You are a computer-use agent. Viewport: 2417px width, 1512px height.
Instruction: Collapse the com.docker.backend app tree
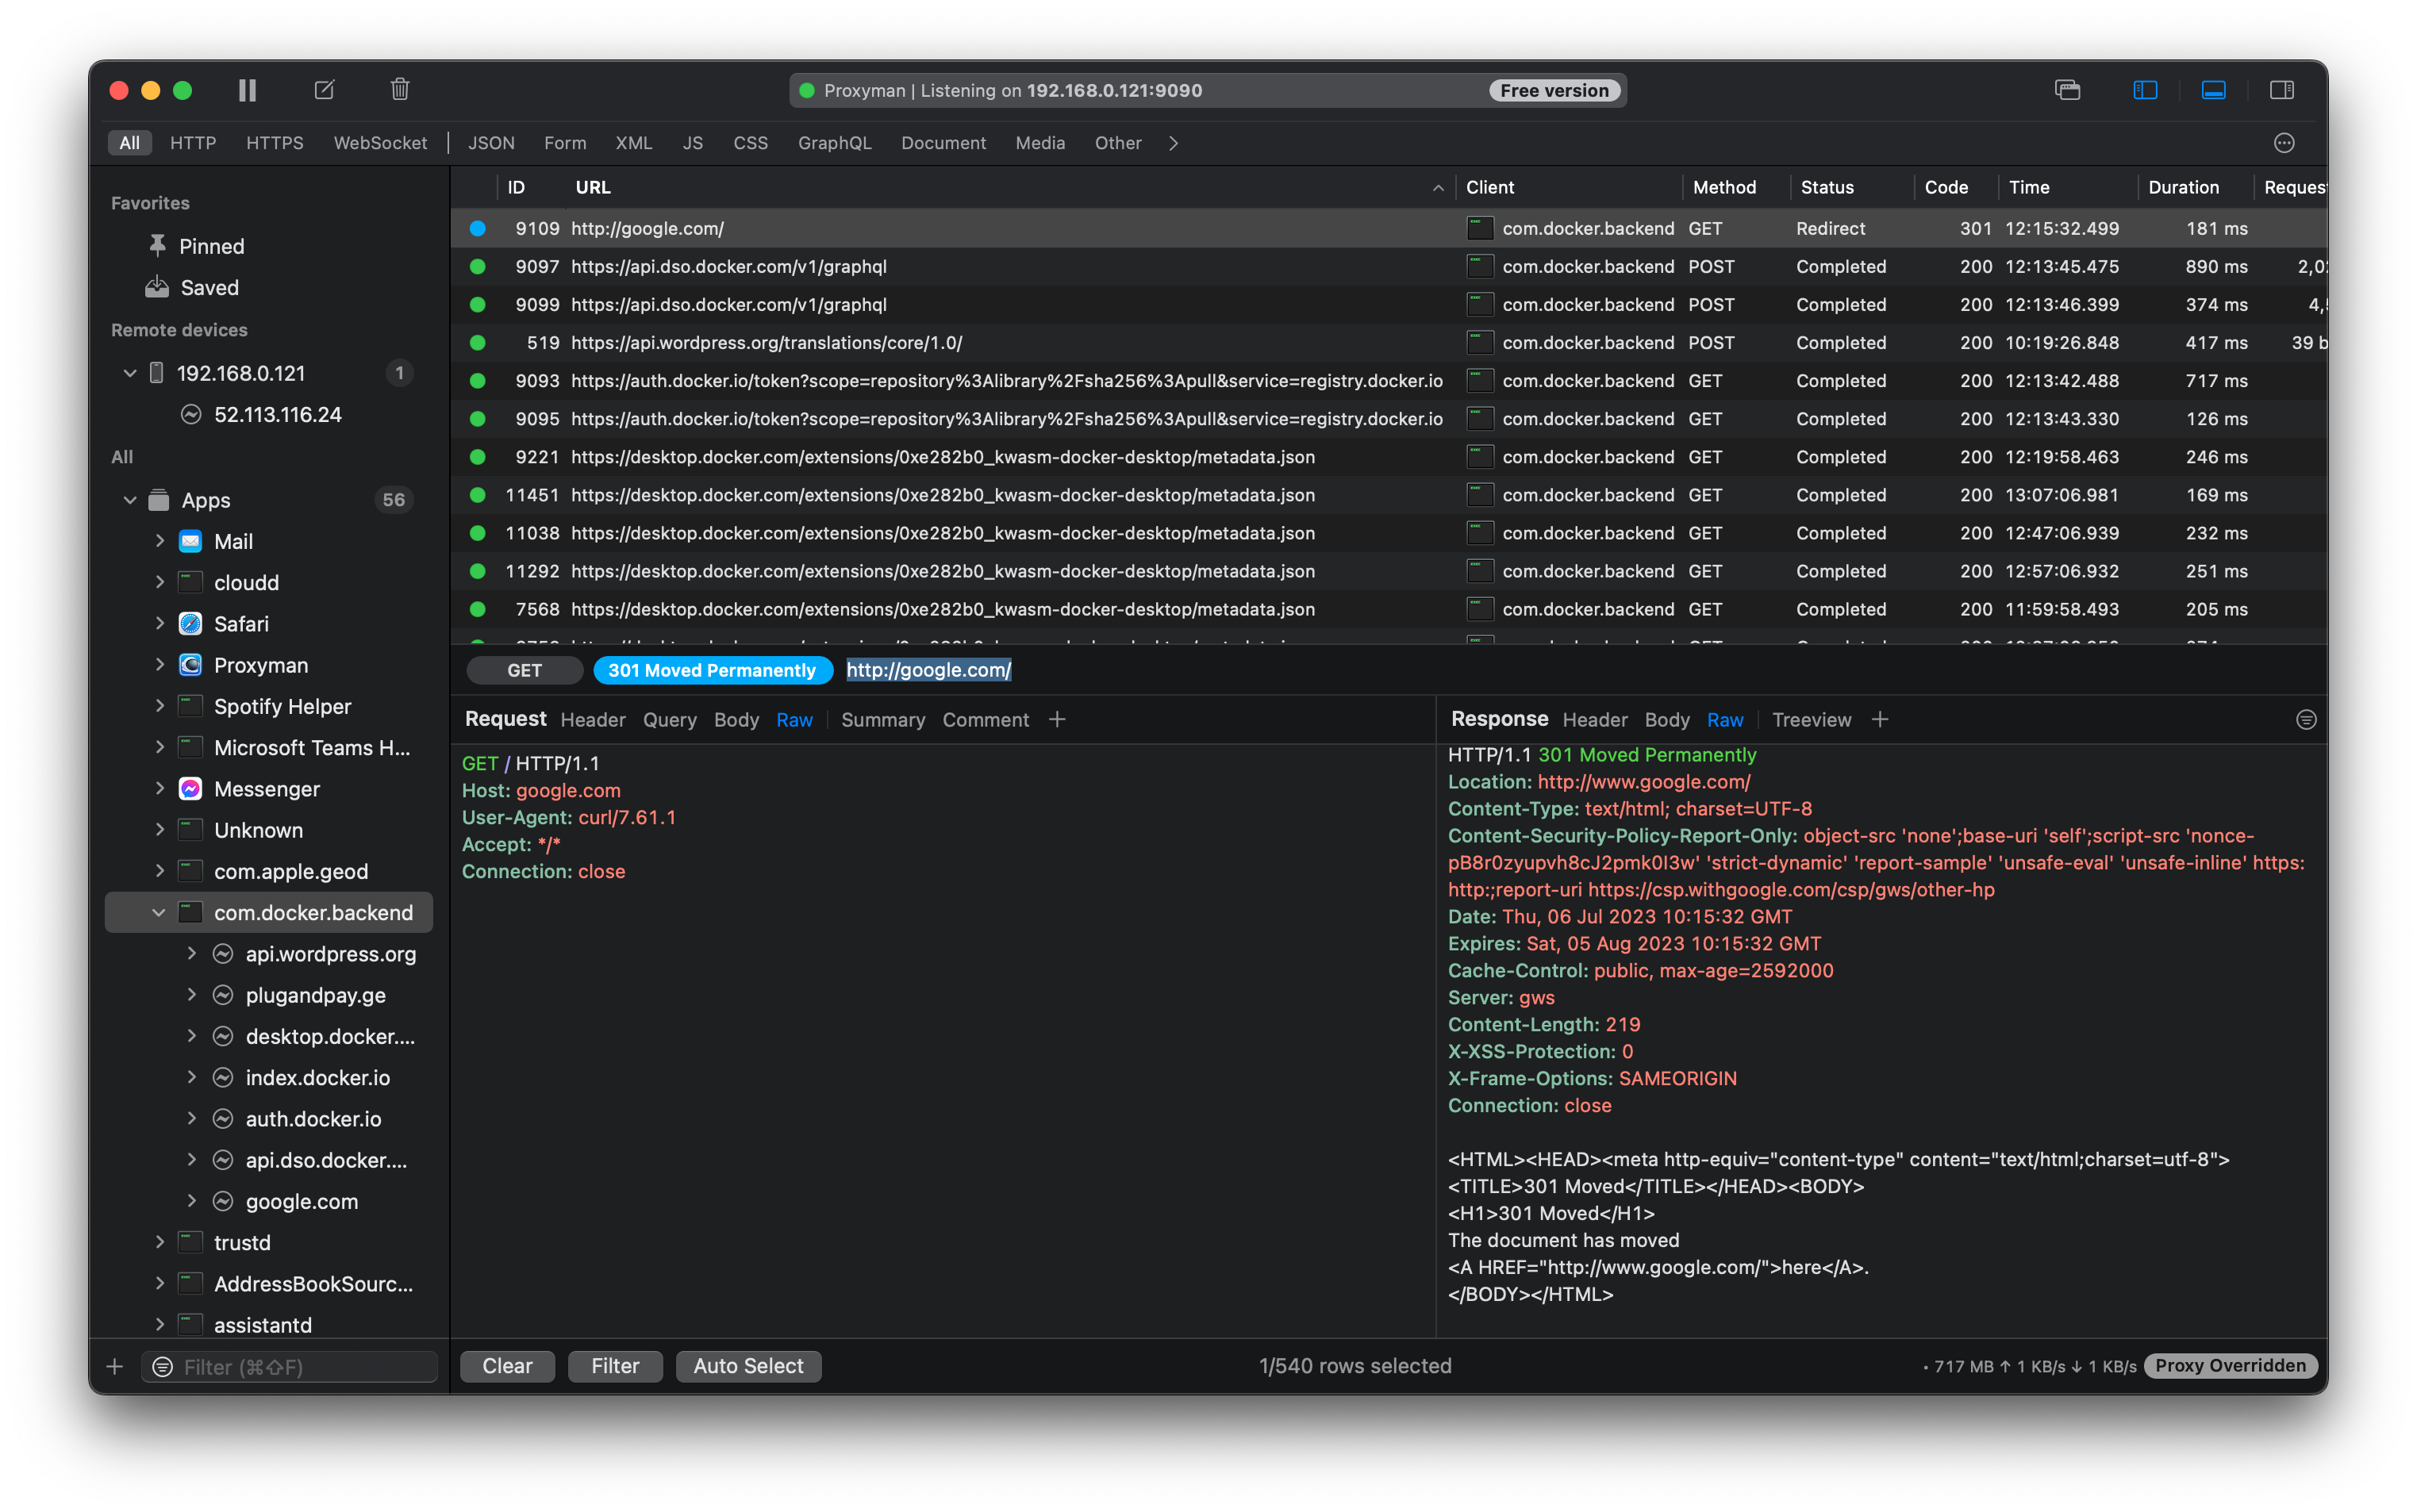pyautogui.click(x=158, y=912)
